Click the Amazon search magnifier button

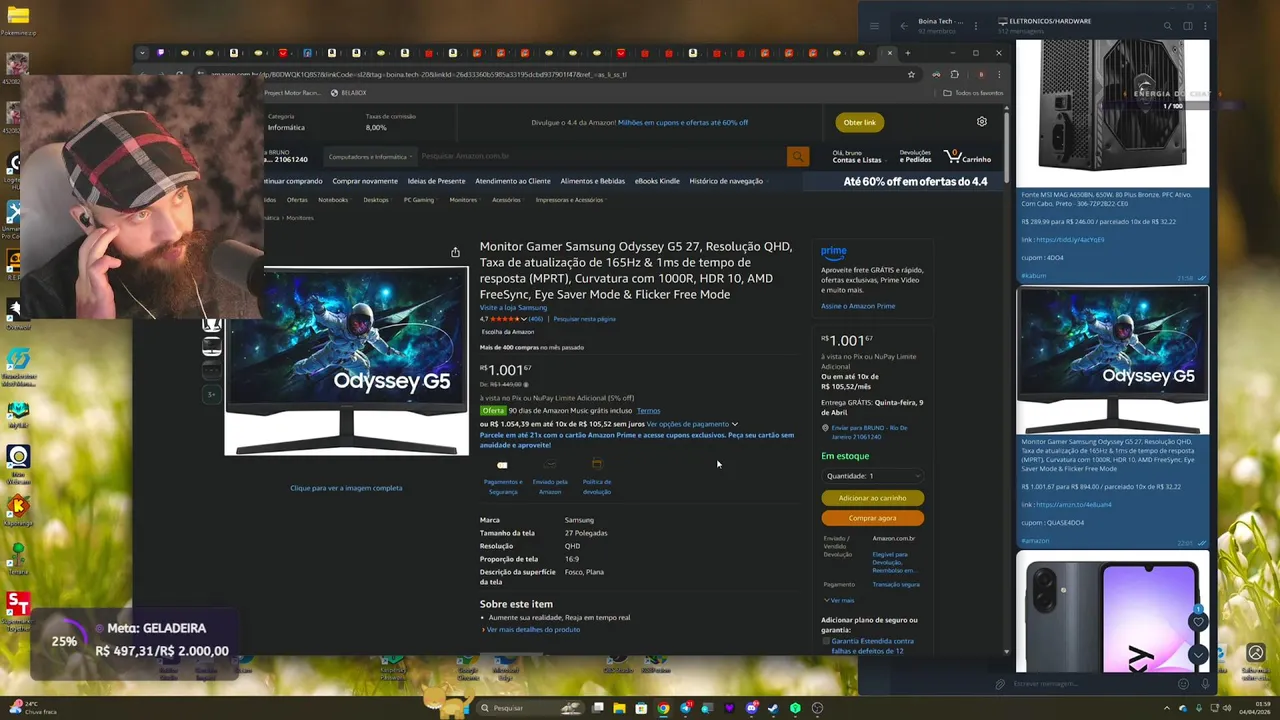[x=797, y=156]
